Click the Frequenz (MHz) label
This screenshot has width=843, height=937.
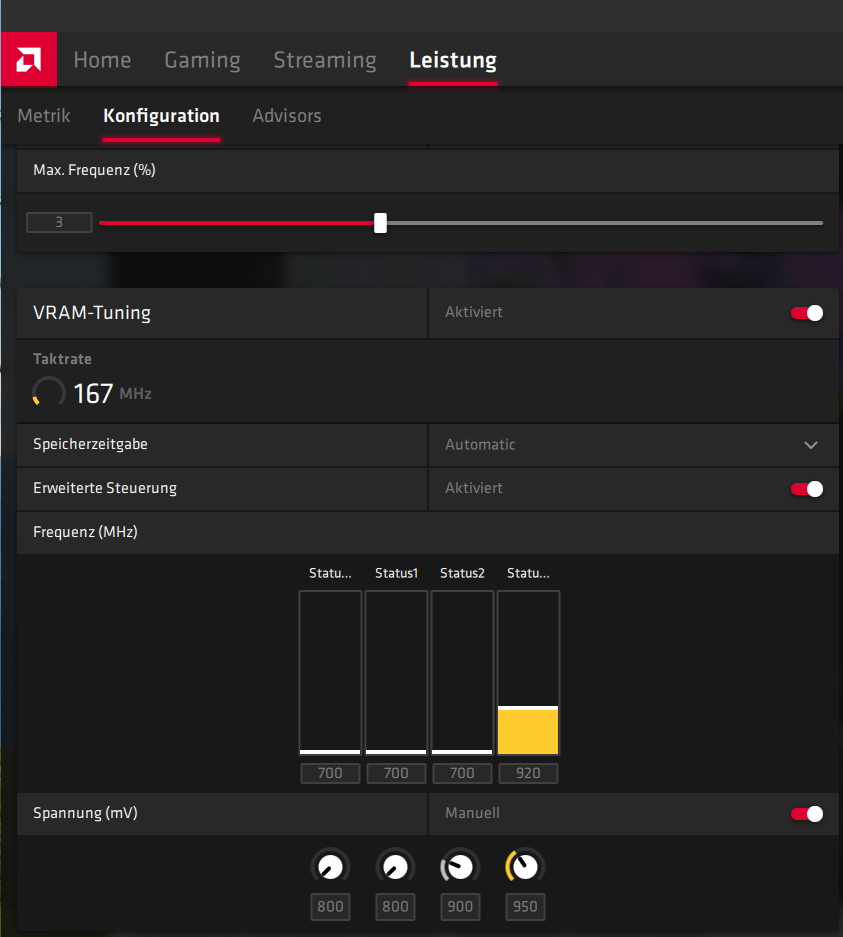85,532
